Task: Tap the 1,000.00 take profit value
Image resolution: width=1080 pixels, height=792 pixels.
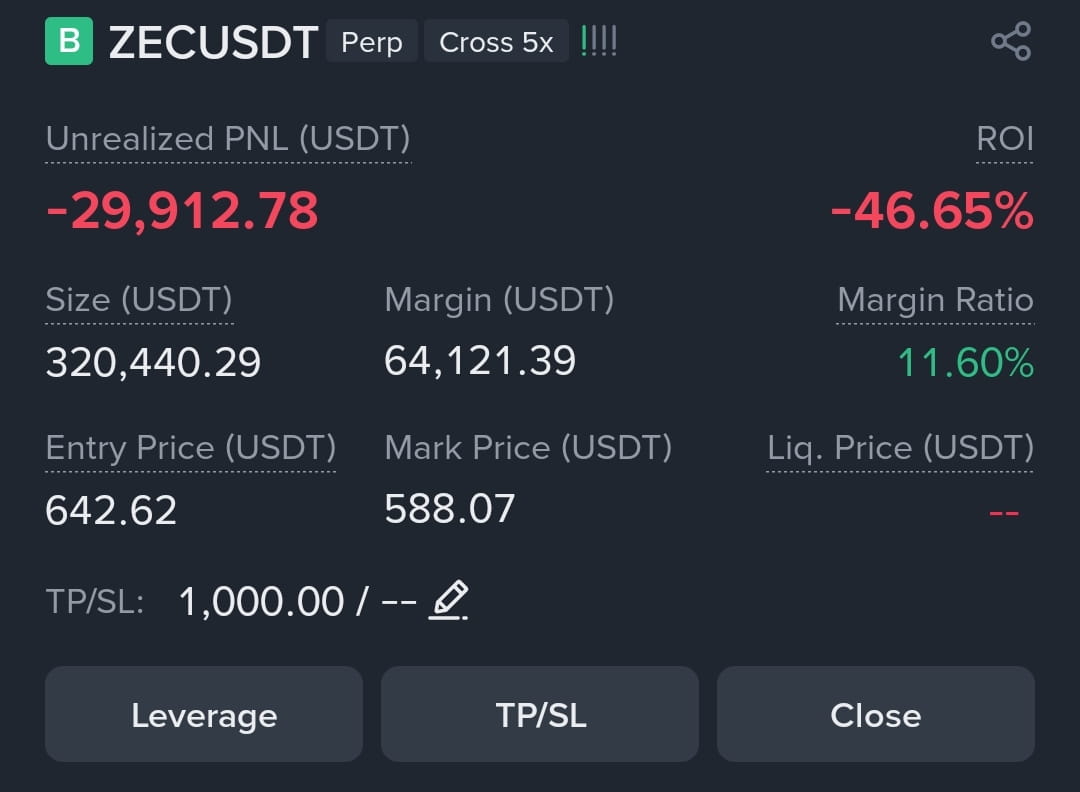Action: tap(262, 602)
